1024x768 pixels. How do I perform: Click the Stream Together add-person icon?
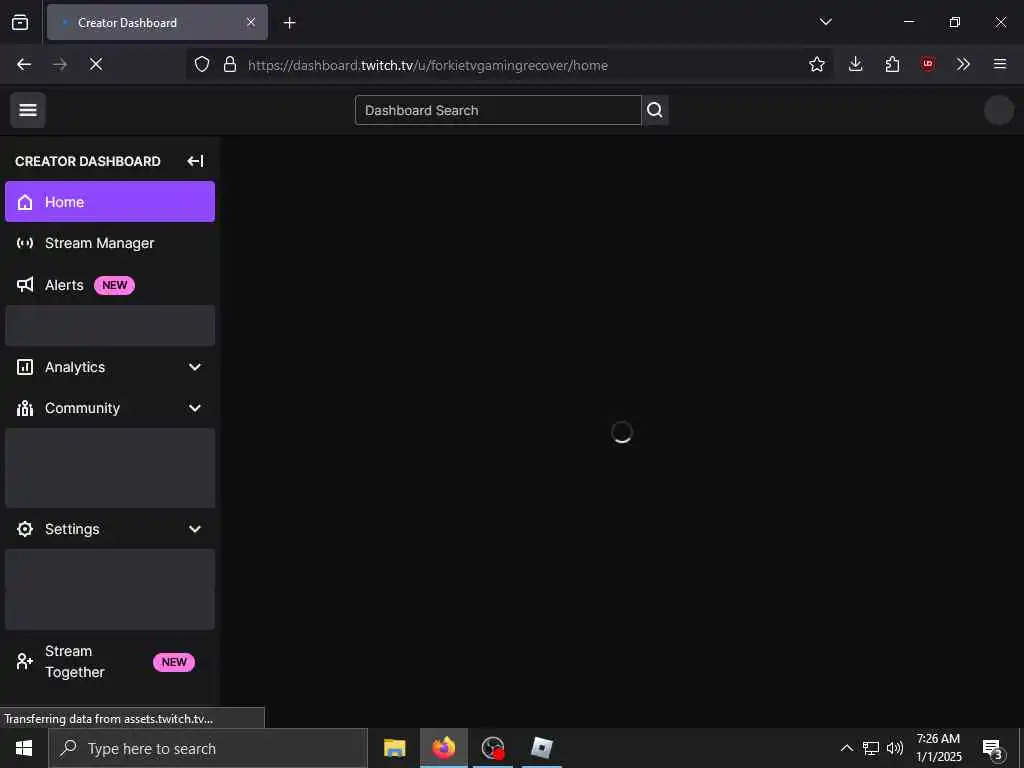(x=25, y=662)
